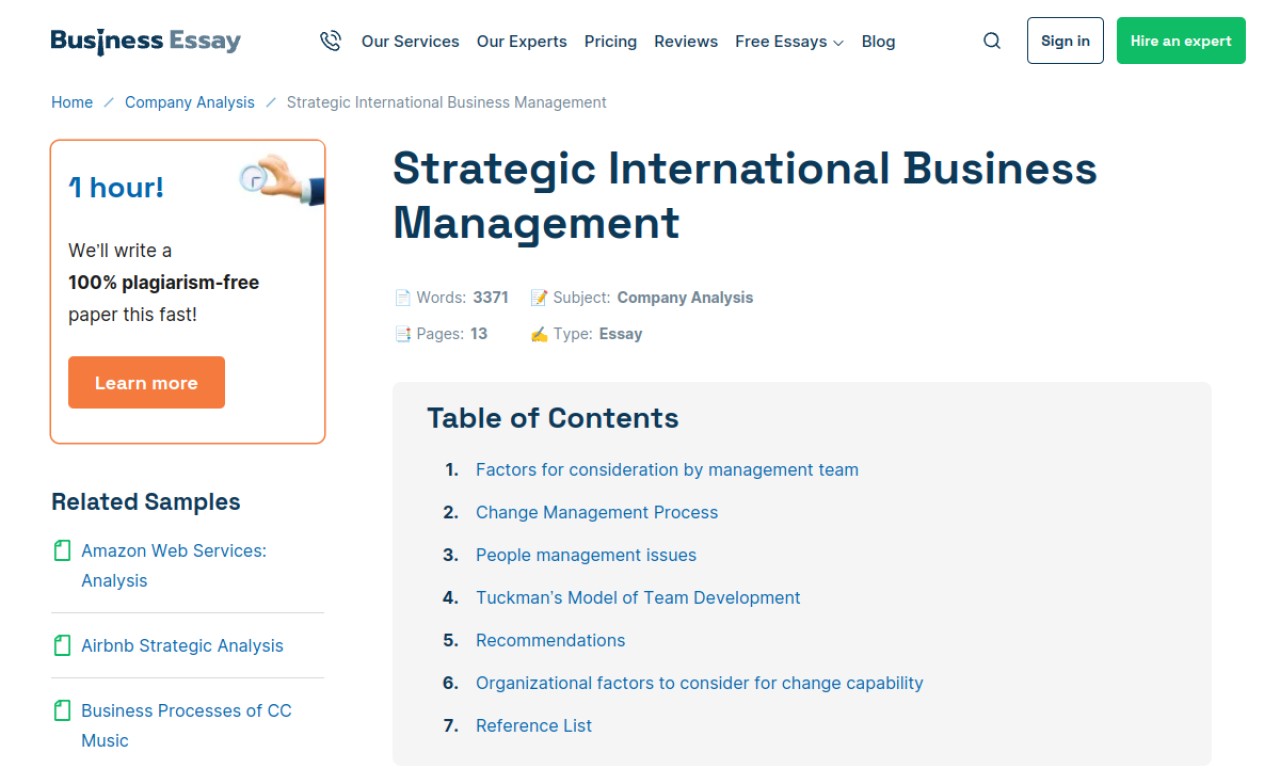Click the Business Essay logo
Screen dimensions: 1280x768
coord(146,41)
